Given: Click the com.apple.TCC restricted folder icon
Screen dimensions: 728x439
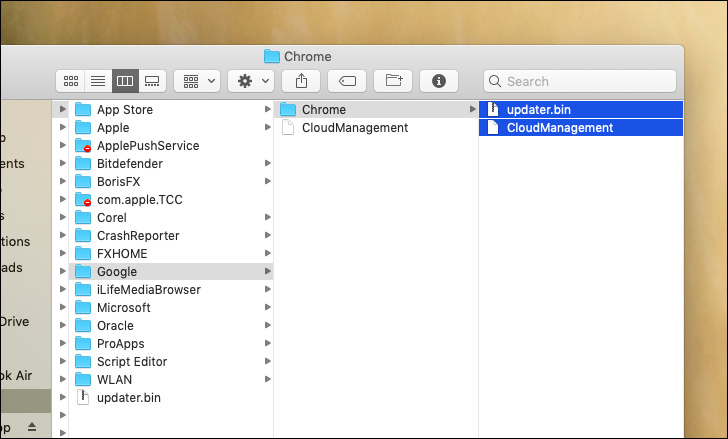Looking at the screenshot, I should coord(83,200).
